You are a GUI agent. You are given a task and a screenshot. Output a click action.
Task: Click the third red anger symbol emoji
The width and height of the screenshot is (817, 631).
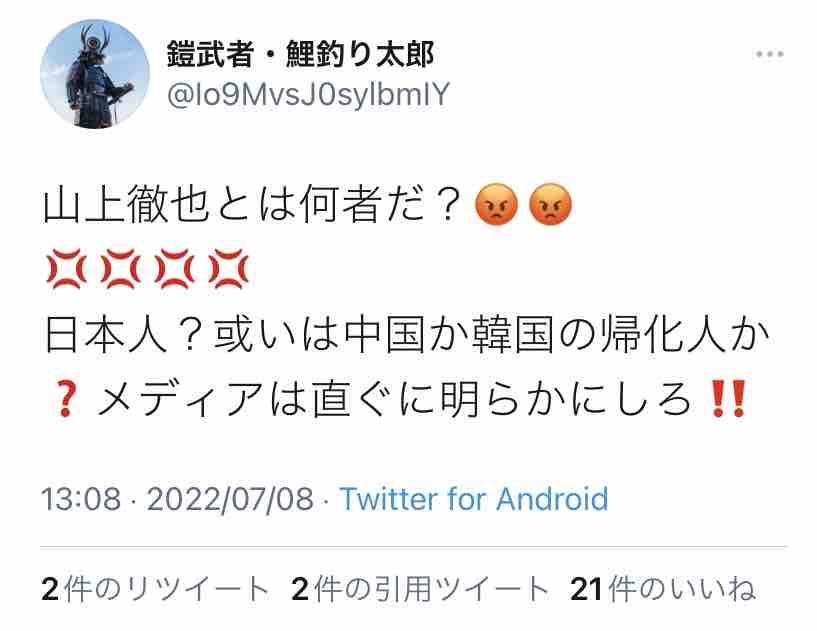(175, 269)
